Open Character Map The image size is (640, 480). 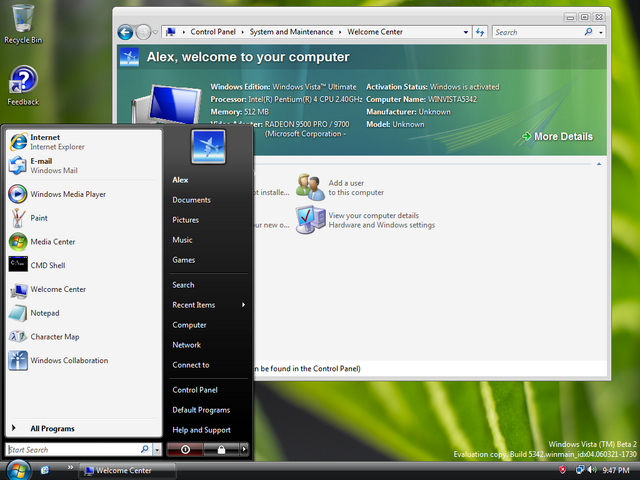point(83,337)
